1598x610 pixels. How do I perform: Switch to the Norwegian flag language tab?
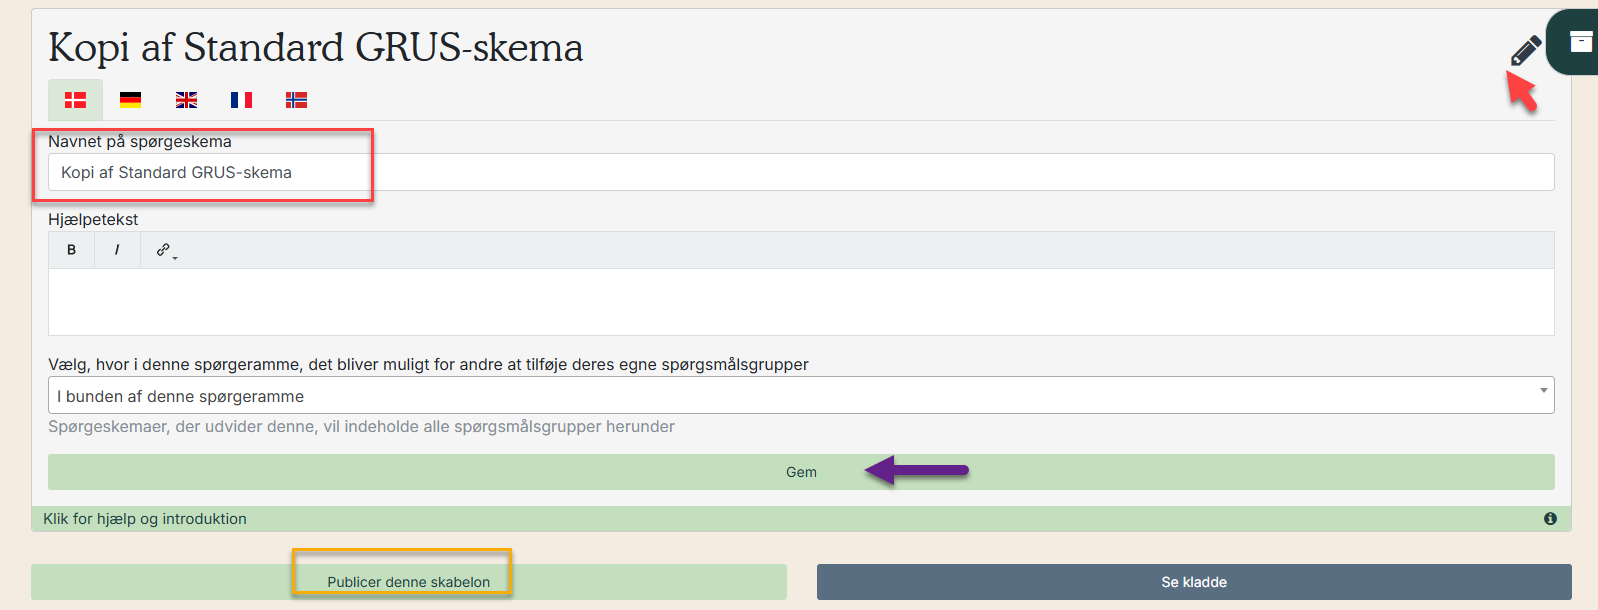[296, 100]
